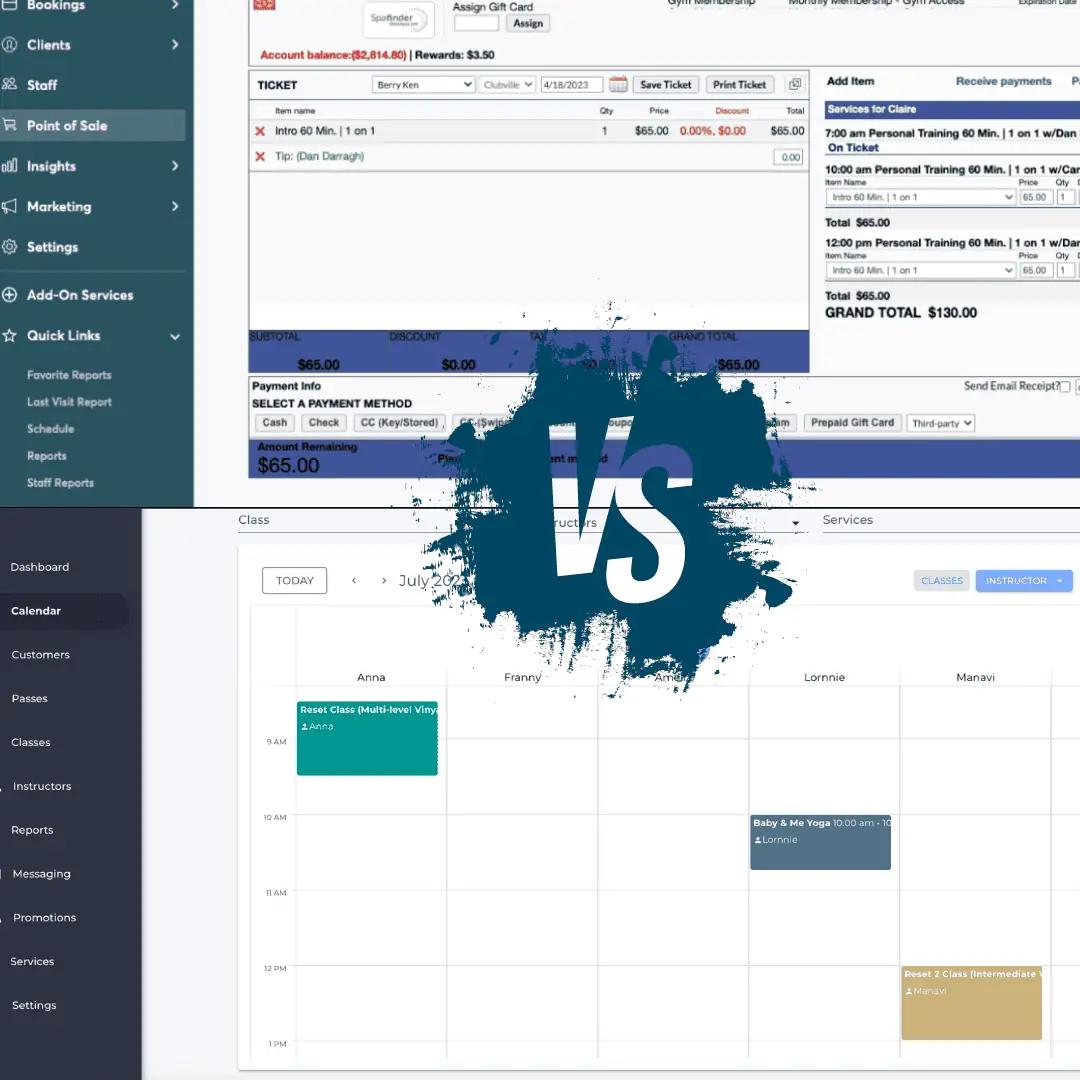Open Classes in the sidebar
This screenshot has width=1080, height=1080.
click(31, 742)
